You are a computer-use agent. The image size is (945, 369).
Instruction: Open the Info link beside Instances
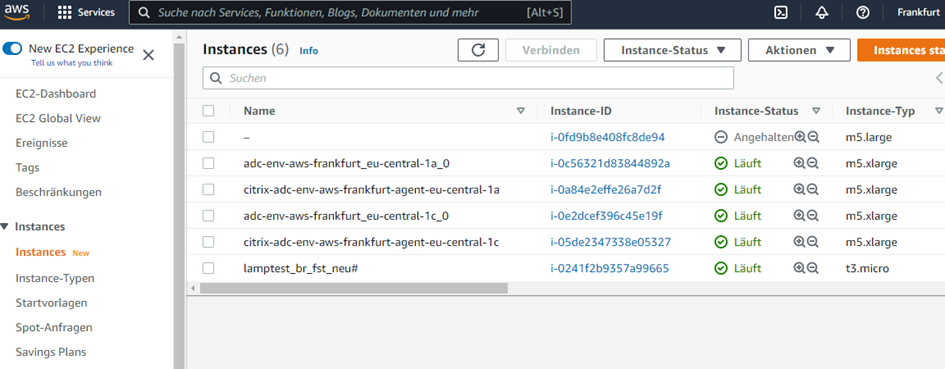point(309,51)
